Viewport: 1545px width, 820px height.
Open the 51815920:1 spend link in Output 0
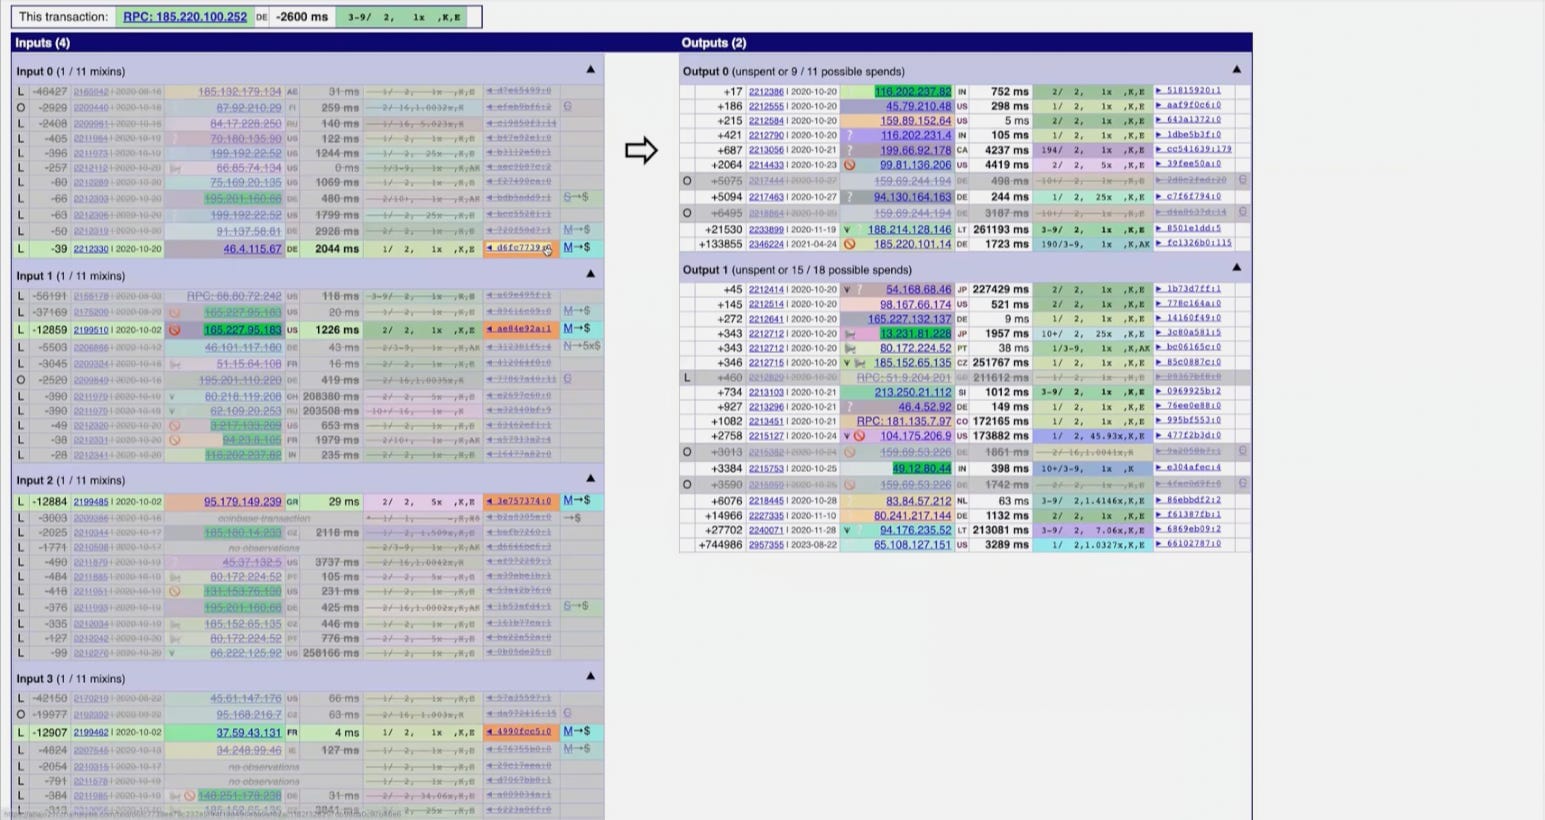pos(1189,91)
